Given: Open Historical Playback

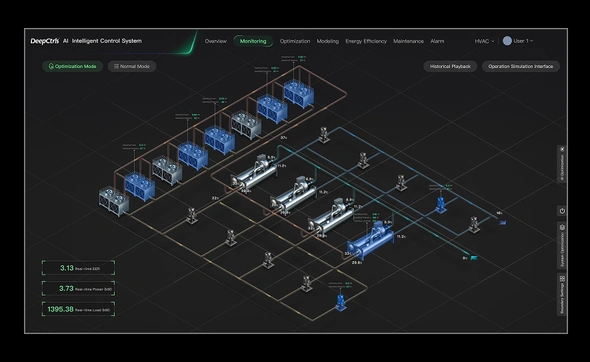Looking at the screenshot, I should [450, 66].
